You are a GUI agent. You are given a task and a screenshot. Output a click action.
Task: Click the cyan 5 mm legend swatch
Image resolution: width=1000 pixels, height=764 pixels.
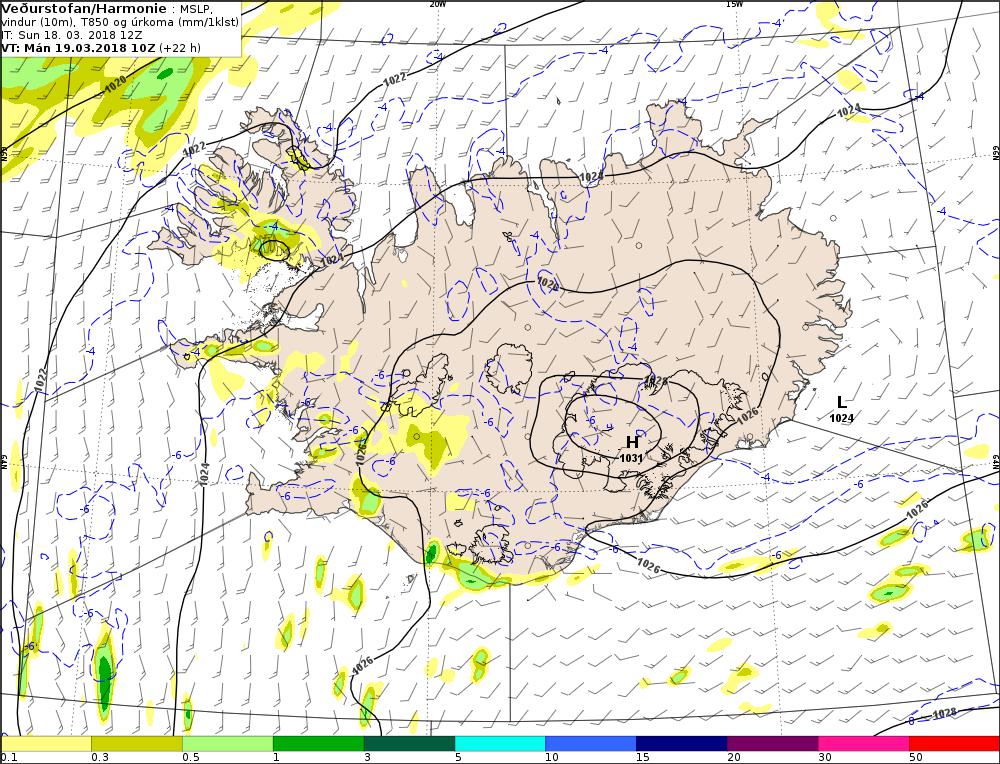tap(500, 744)
